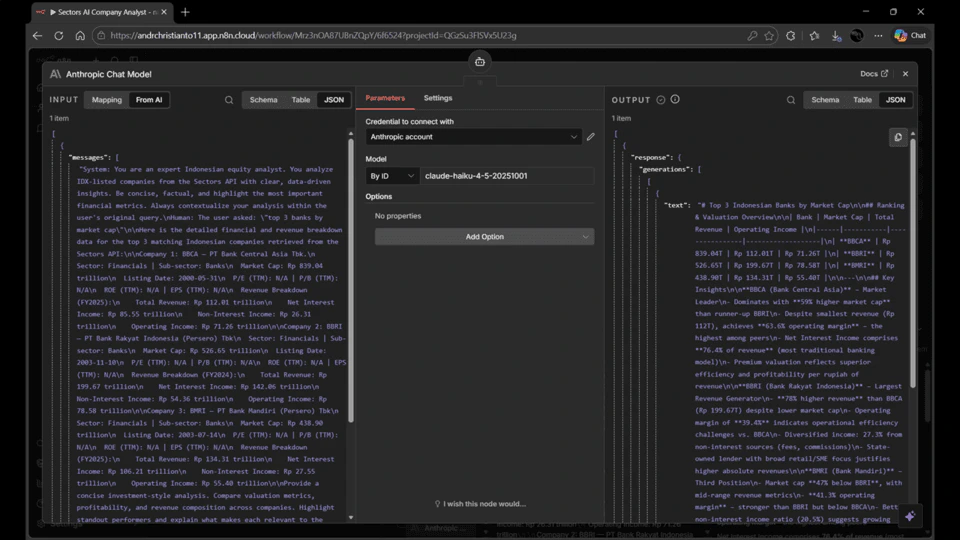
Task: Open browser extensions icon
Action: click(791, 36)
